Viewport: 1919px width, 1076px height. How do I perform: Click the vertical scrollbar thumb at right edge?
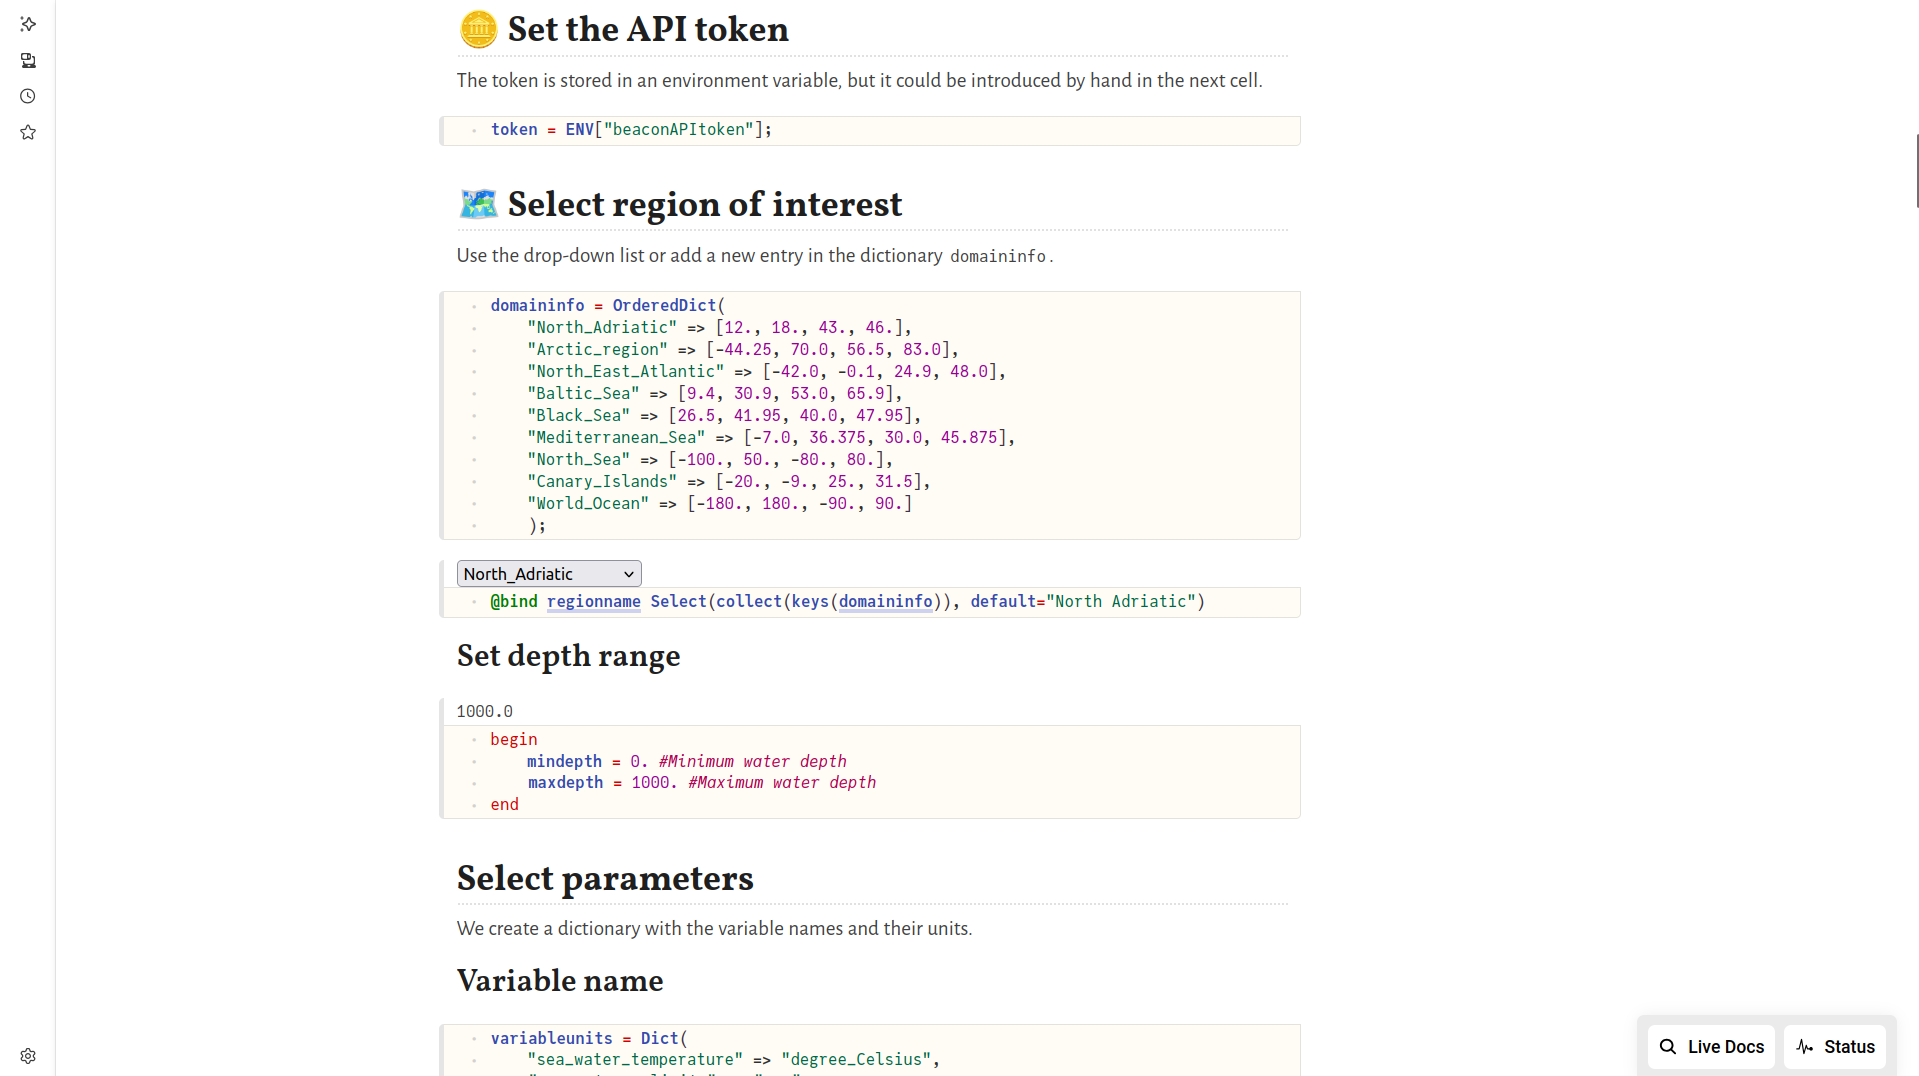[x=1916, y=170]
